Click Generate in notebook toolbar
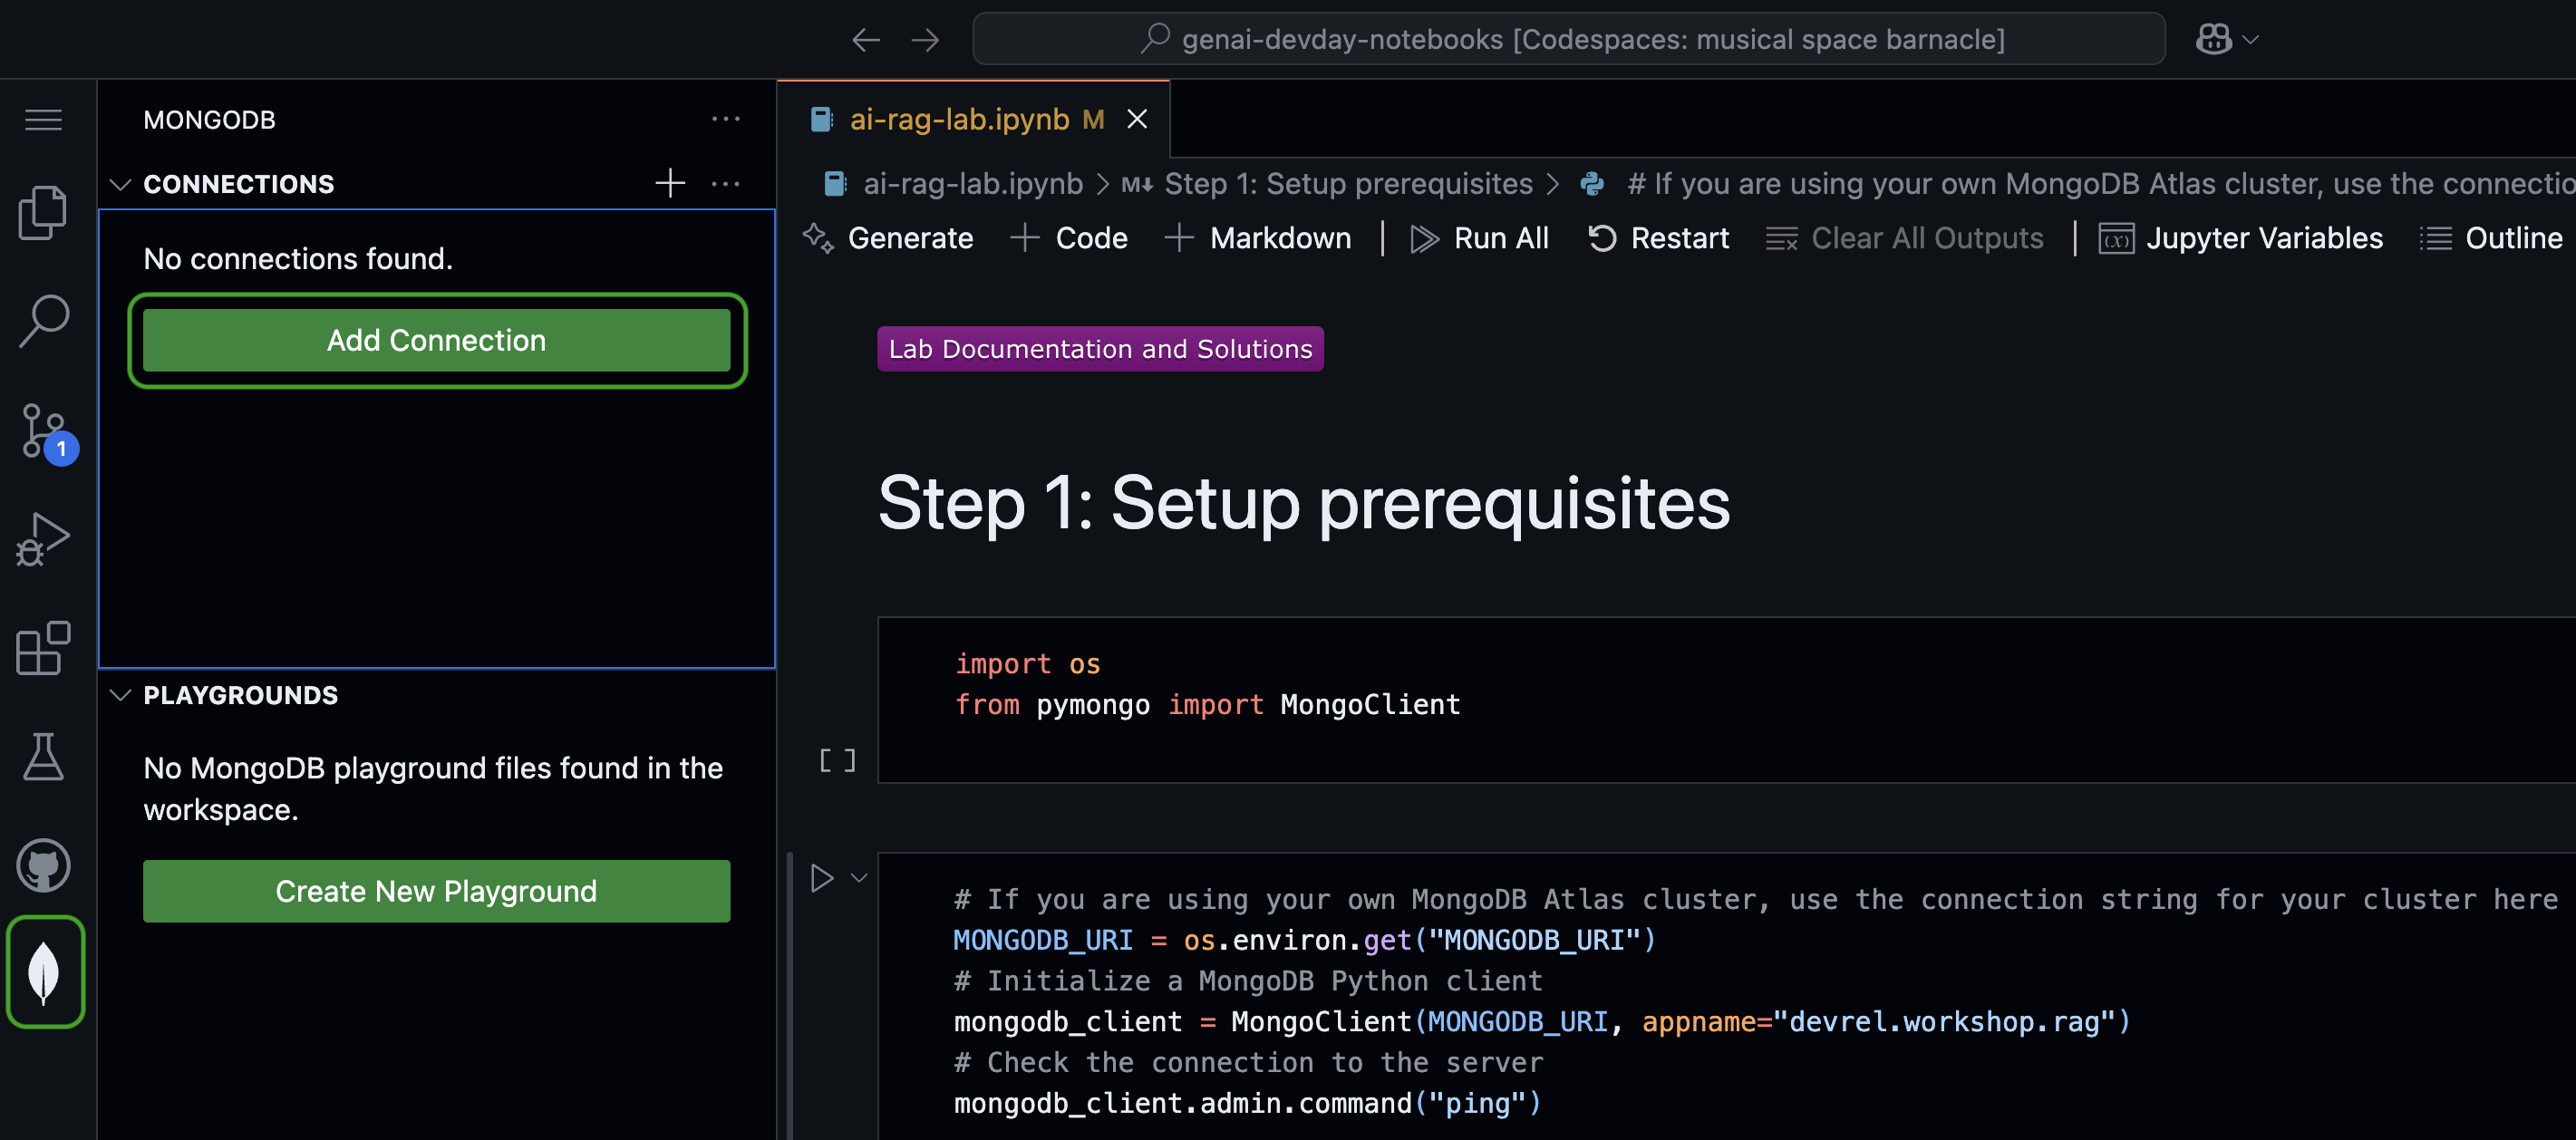 (x=888, y=238)
